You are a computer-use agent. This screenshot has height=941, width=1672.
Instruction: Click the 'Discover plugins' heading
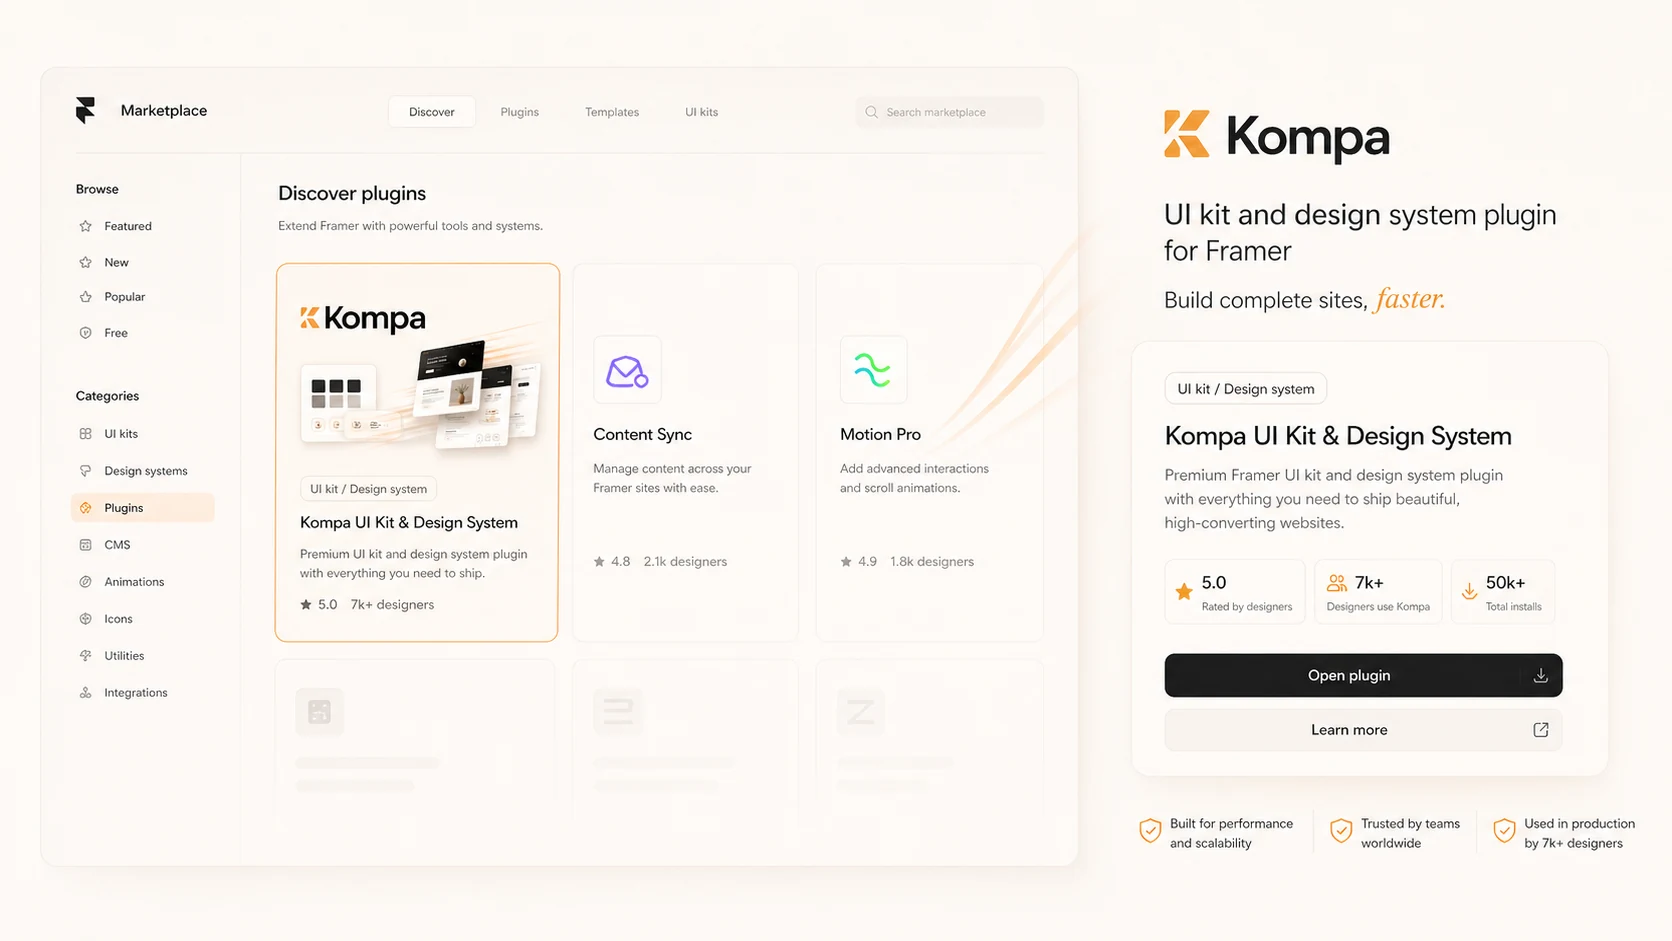pyautogui.click(x=352, y=193)
